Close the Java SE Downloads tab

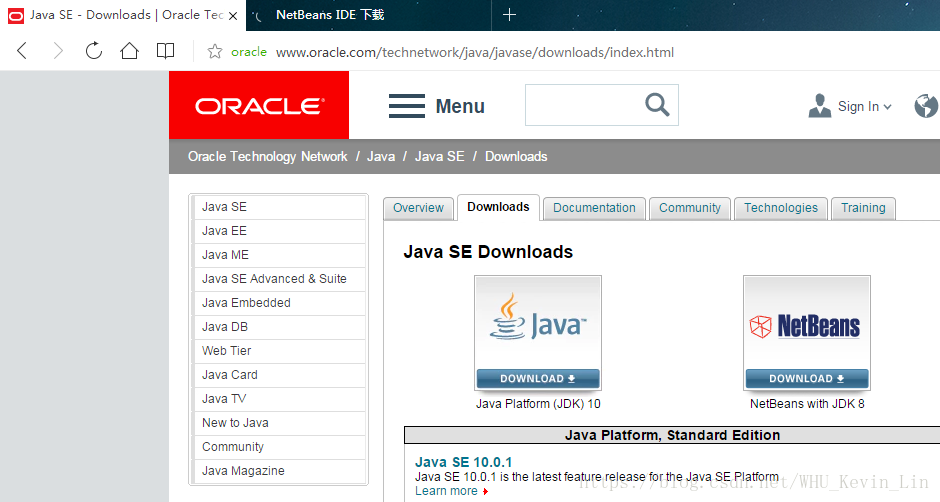[233, 16]
